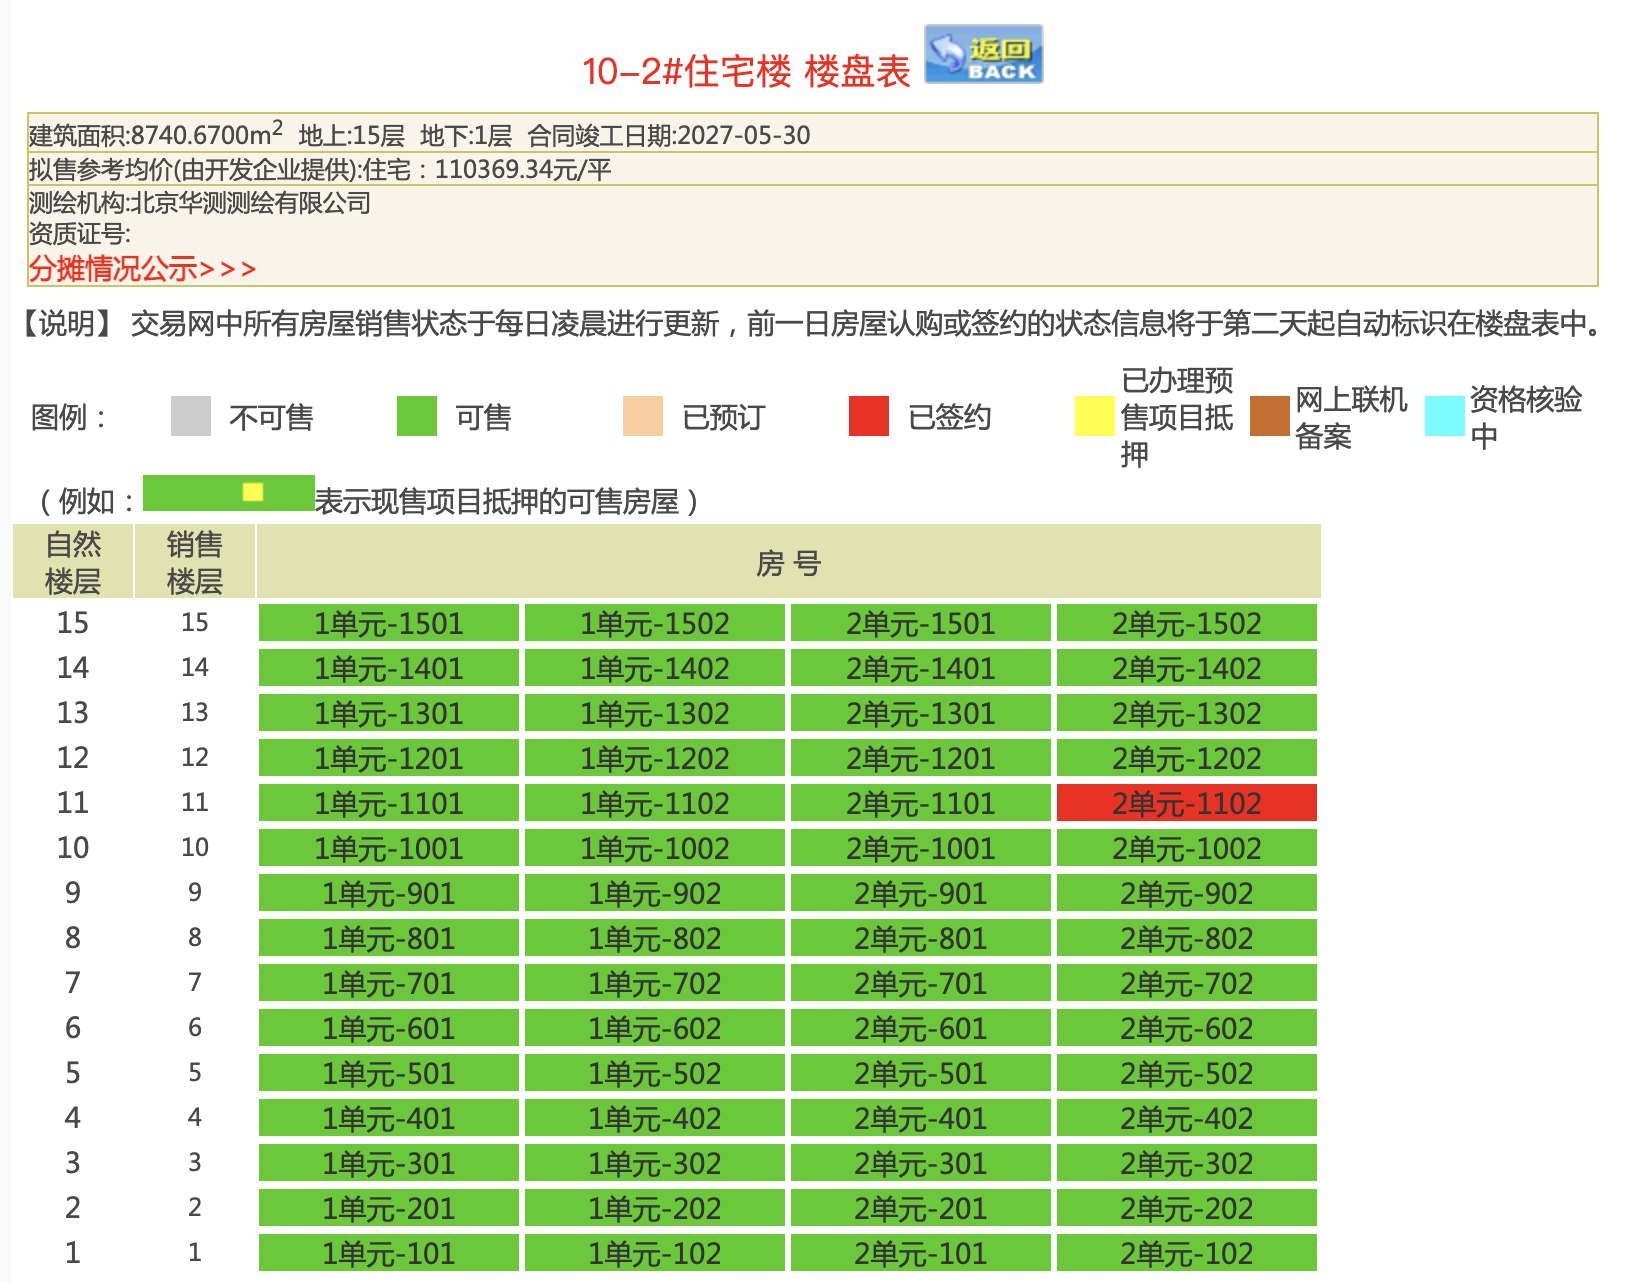Select room 1单元-1102

(655, 803)
